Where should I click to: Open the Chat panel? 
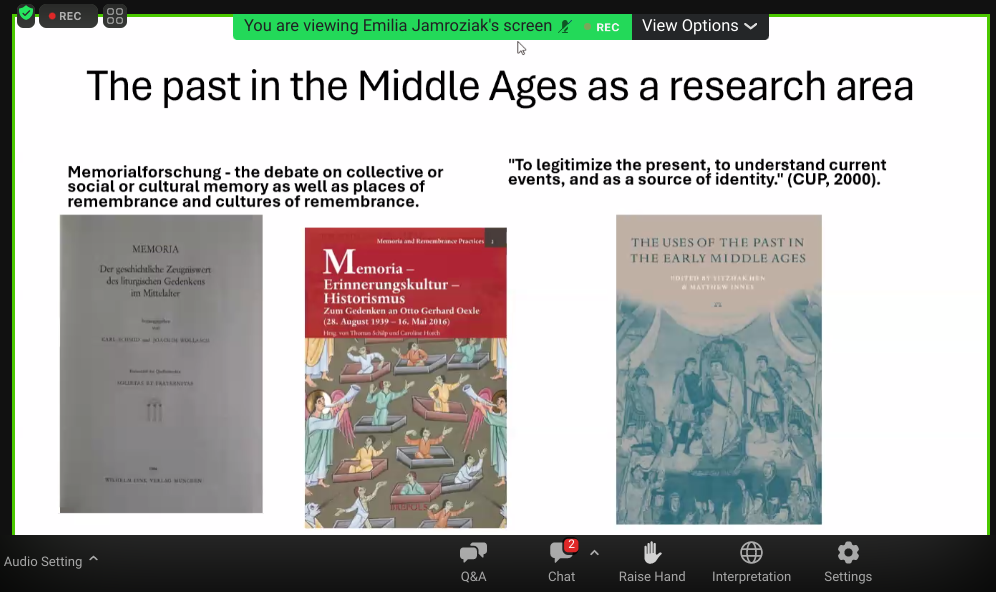[561, 562]
